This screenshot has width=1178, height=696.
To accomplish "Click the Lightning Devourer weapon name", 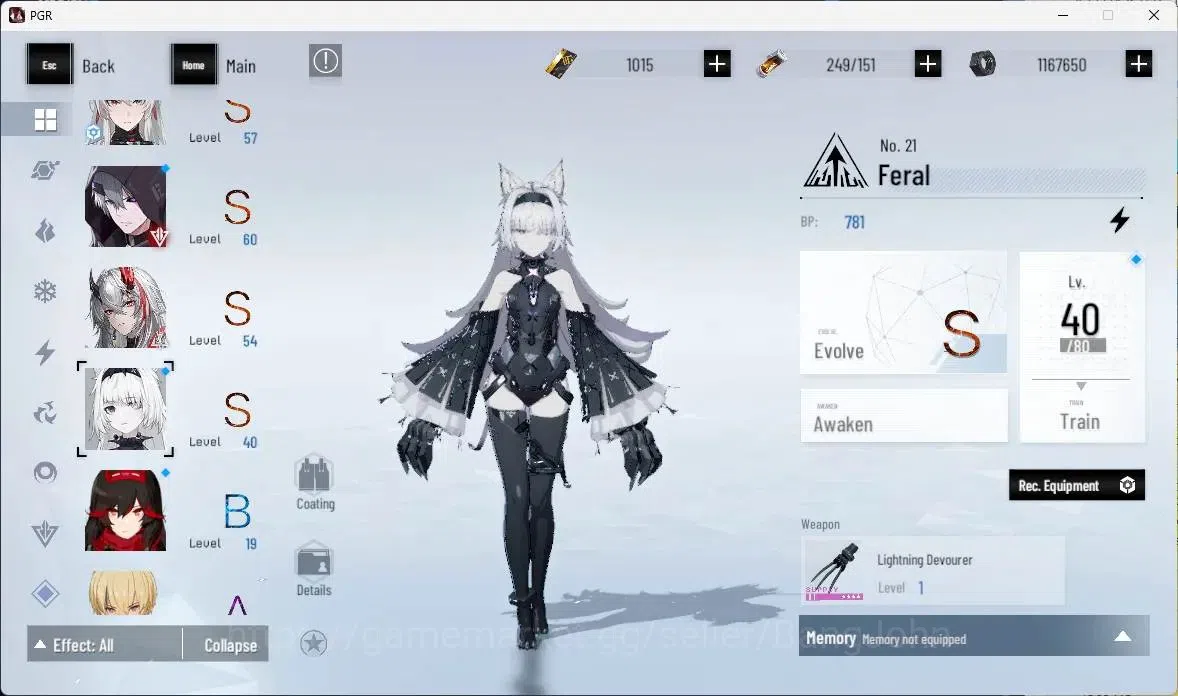I will pyautogui.click(x=924, y=560).
